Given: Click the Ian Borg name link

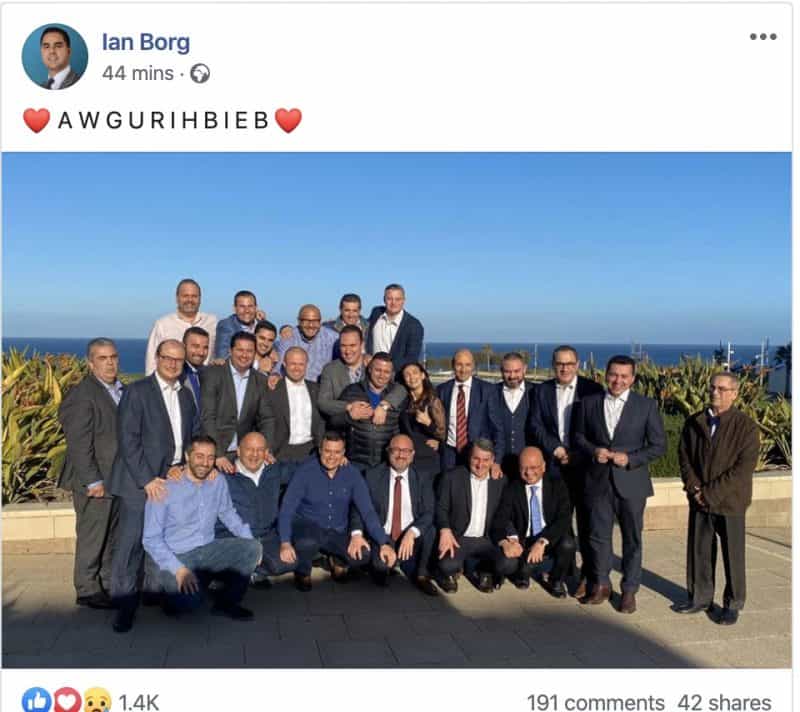Looking at the screenshot, I should point(146,42).
